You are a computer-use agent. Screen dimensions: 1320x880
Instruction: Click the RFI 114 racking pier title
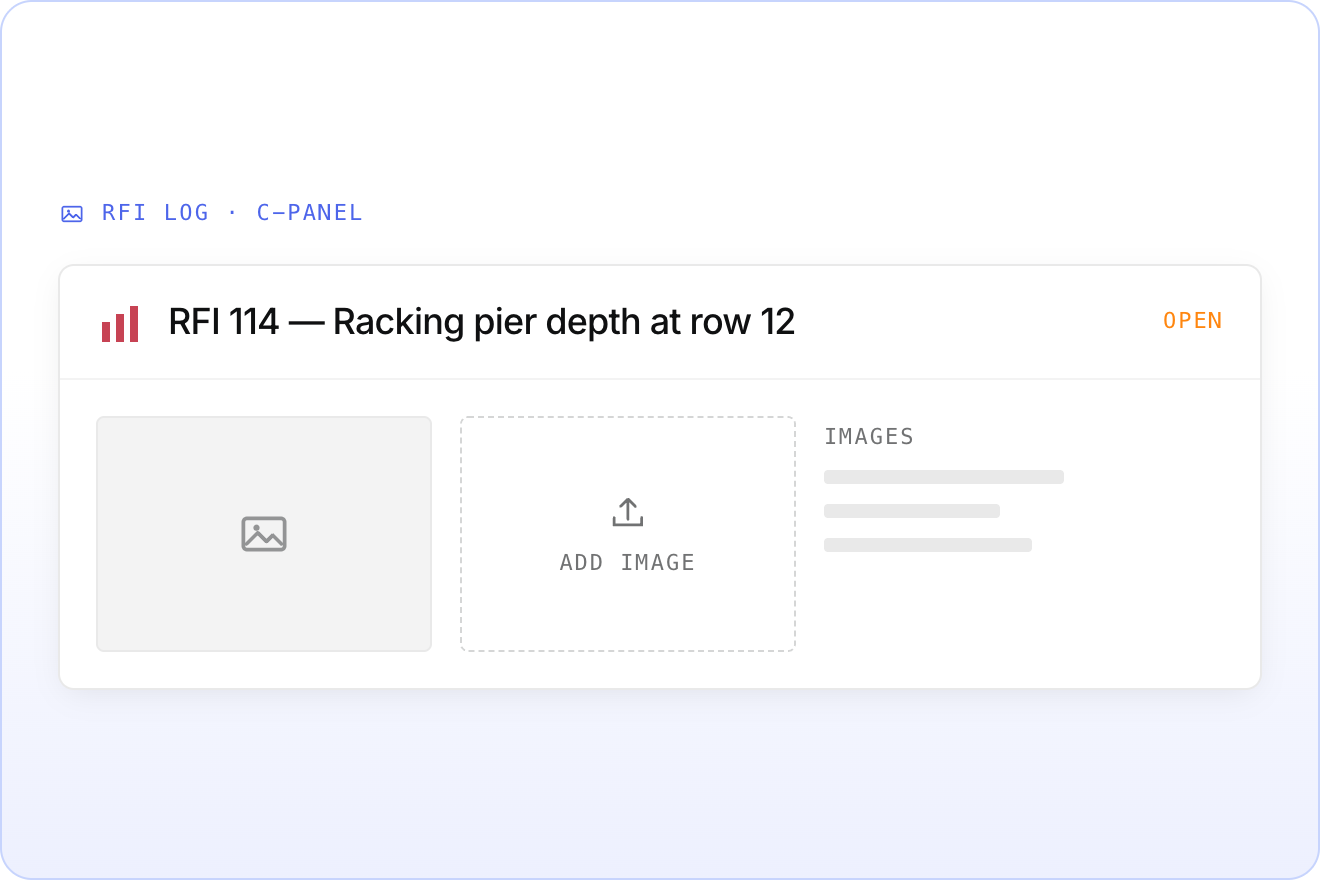point(482,322)
